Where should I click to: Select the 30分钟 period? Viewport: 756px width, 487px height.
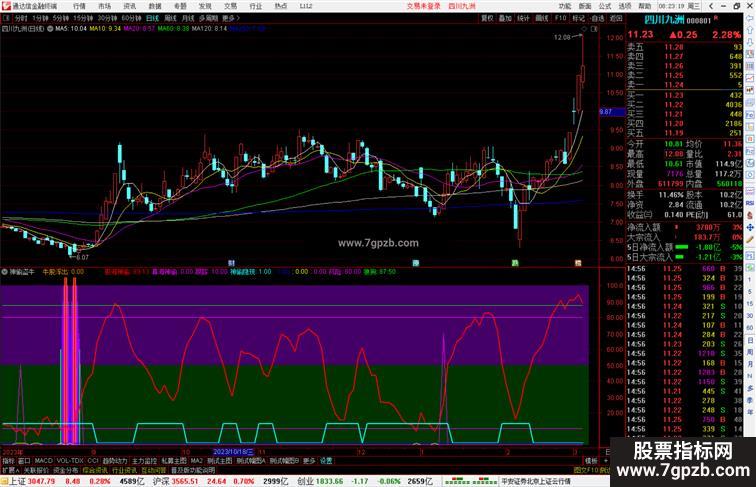(x=107, y=18)
